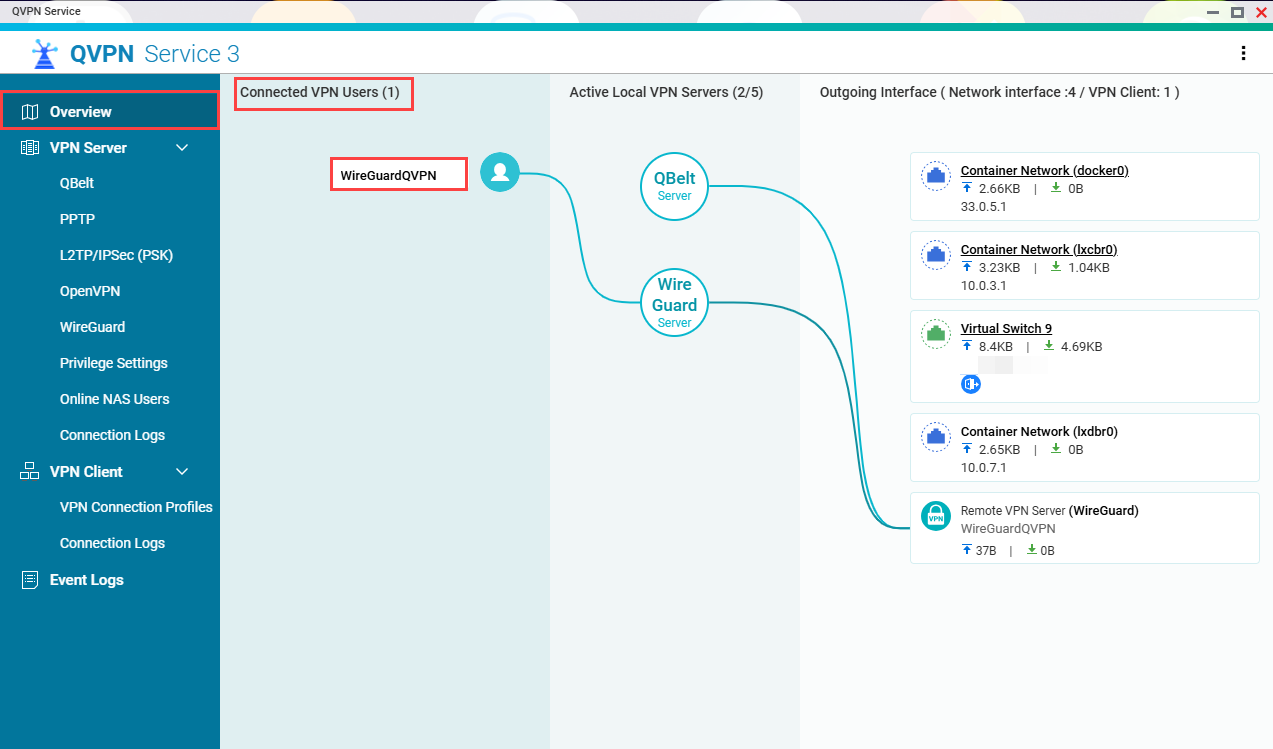The height and width of the screenshot is (749, 1273).
Task: Click the VPN Client sidebar icon
Action: pyautogui.click(x=28, y=471)
